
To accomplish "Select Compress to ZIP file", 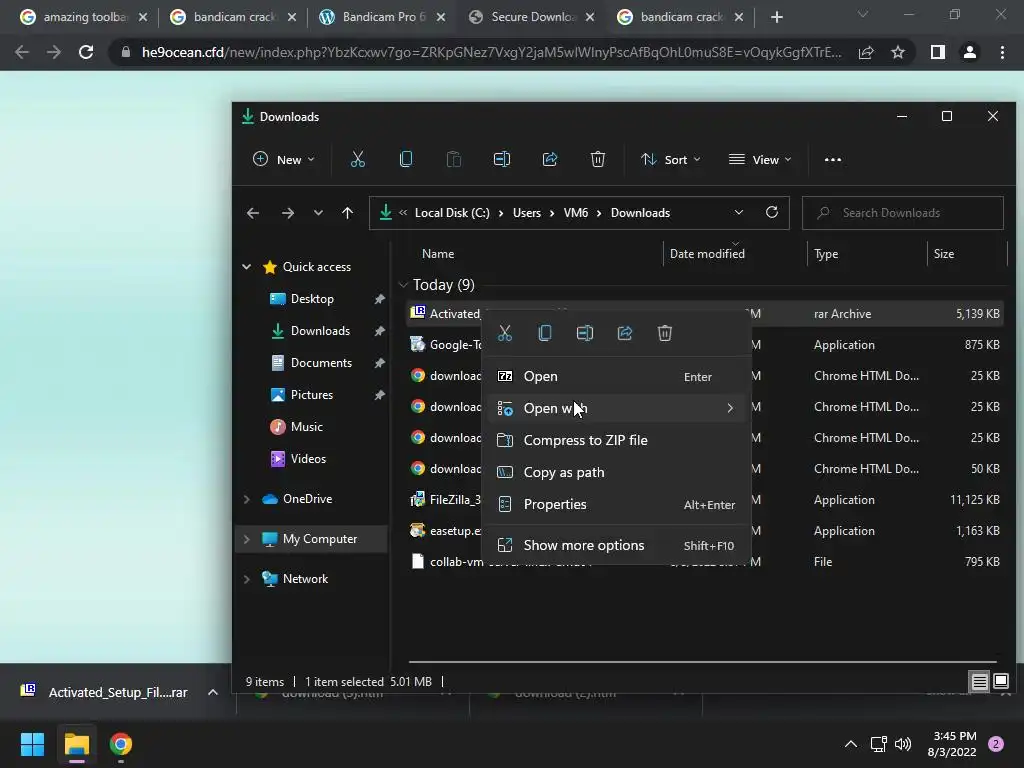I will click(x=617, y=440).
